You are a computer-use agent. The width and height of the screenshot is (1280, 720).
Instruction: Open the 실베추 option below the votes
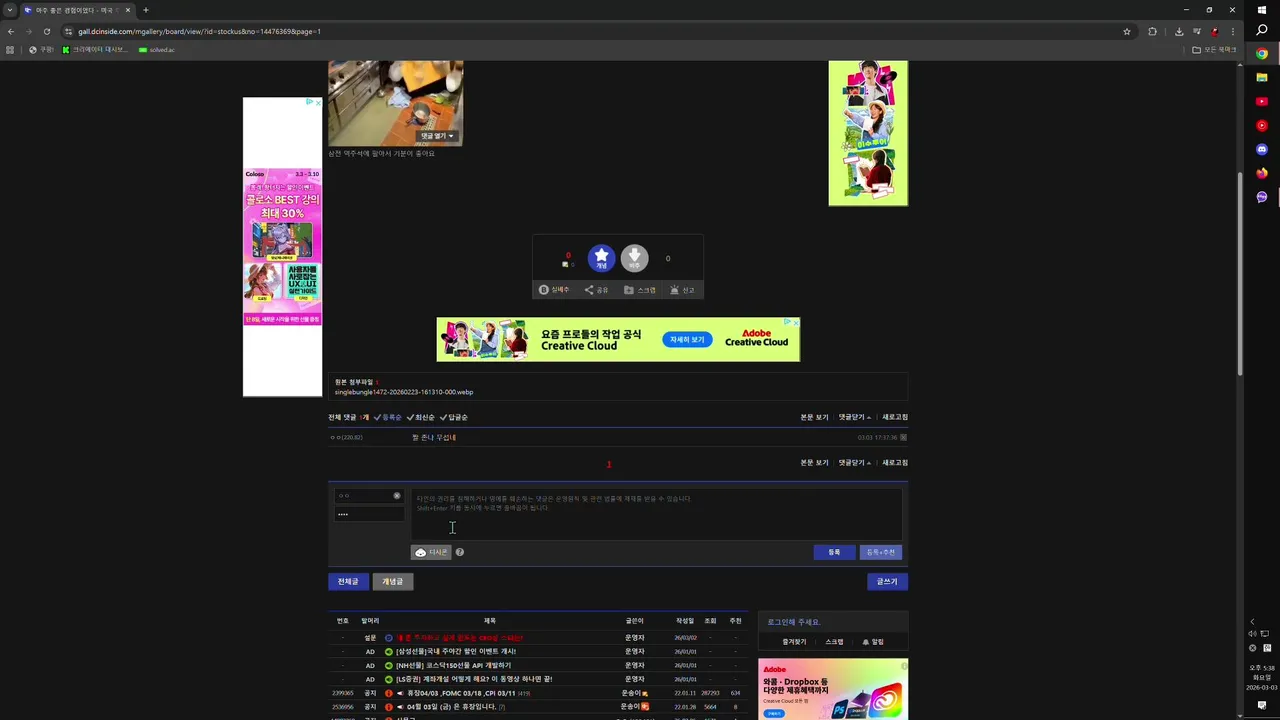pyautogui.click(x=554, y=290)
